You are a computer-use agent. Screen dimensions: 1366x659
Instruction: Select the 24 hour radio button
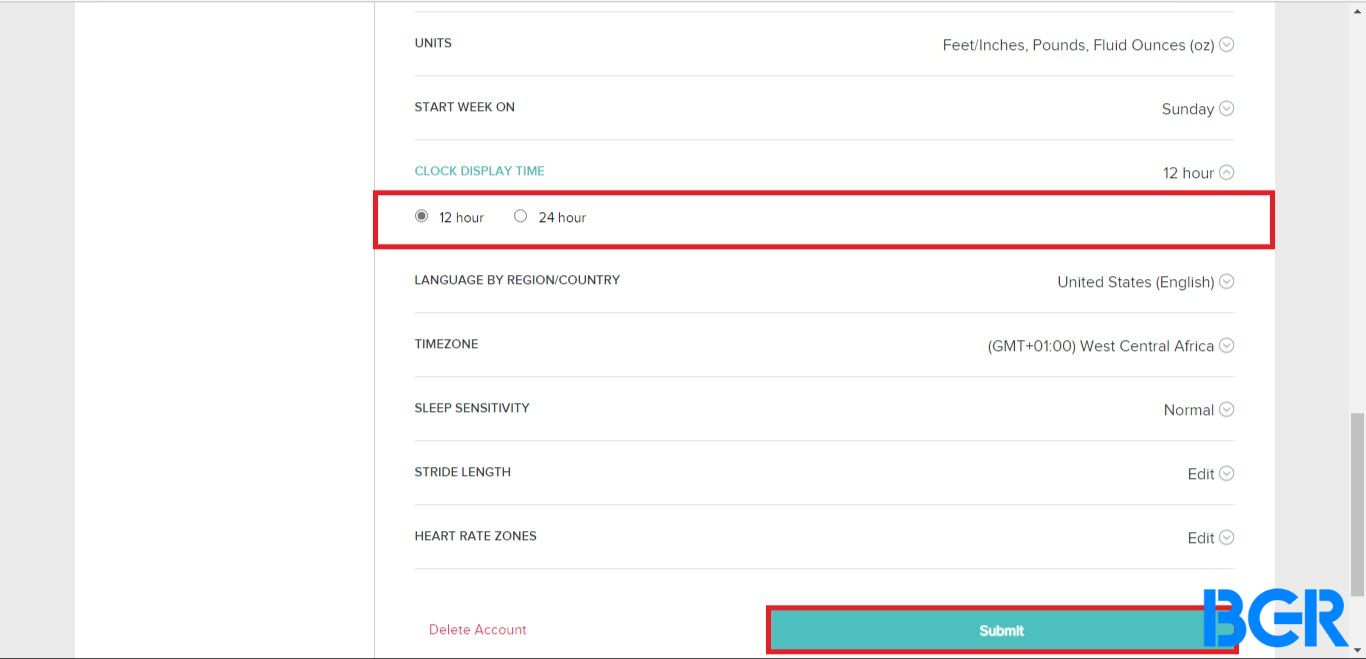tap(520, 216)
